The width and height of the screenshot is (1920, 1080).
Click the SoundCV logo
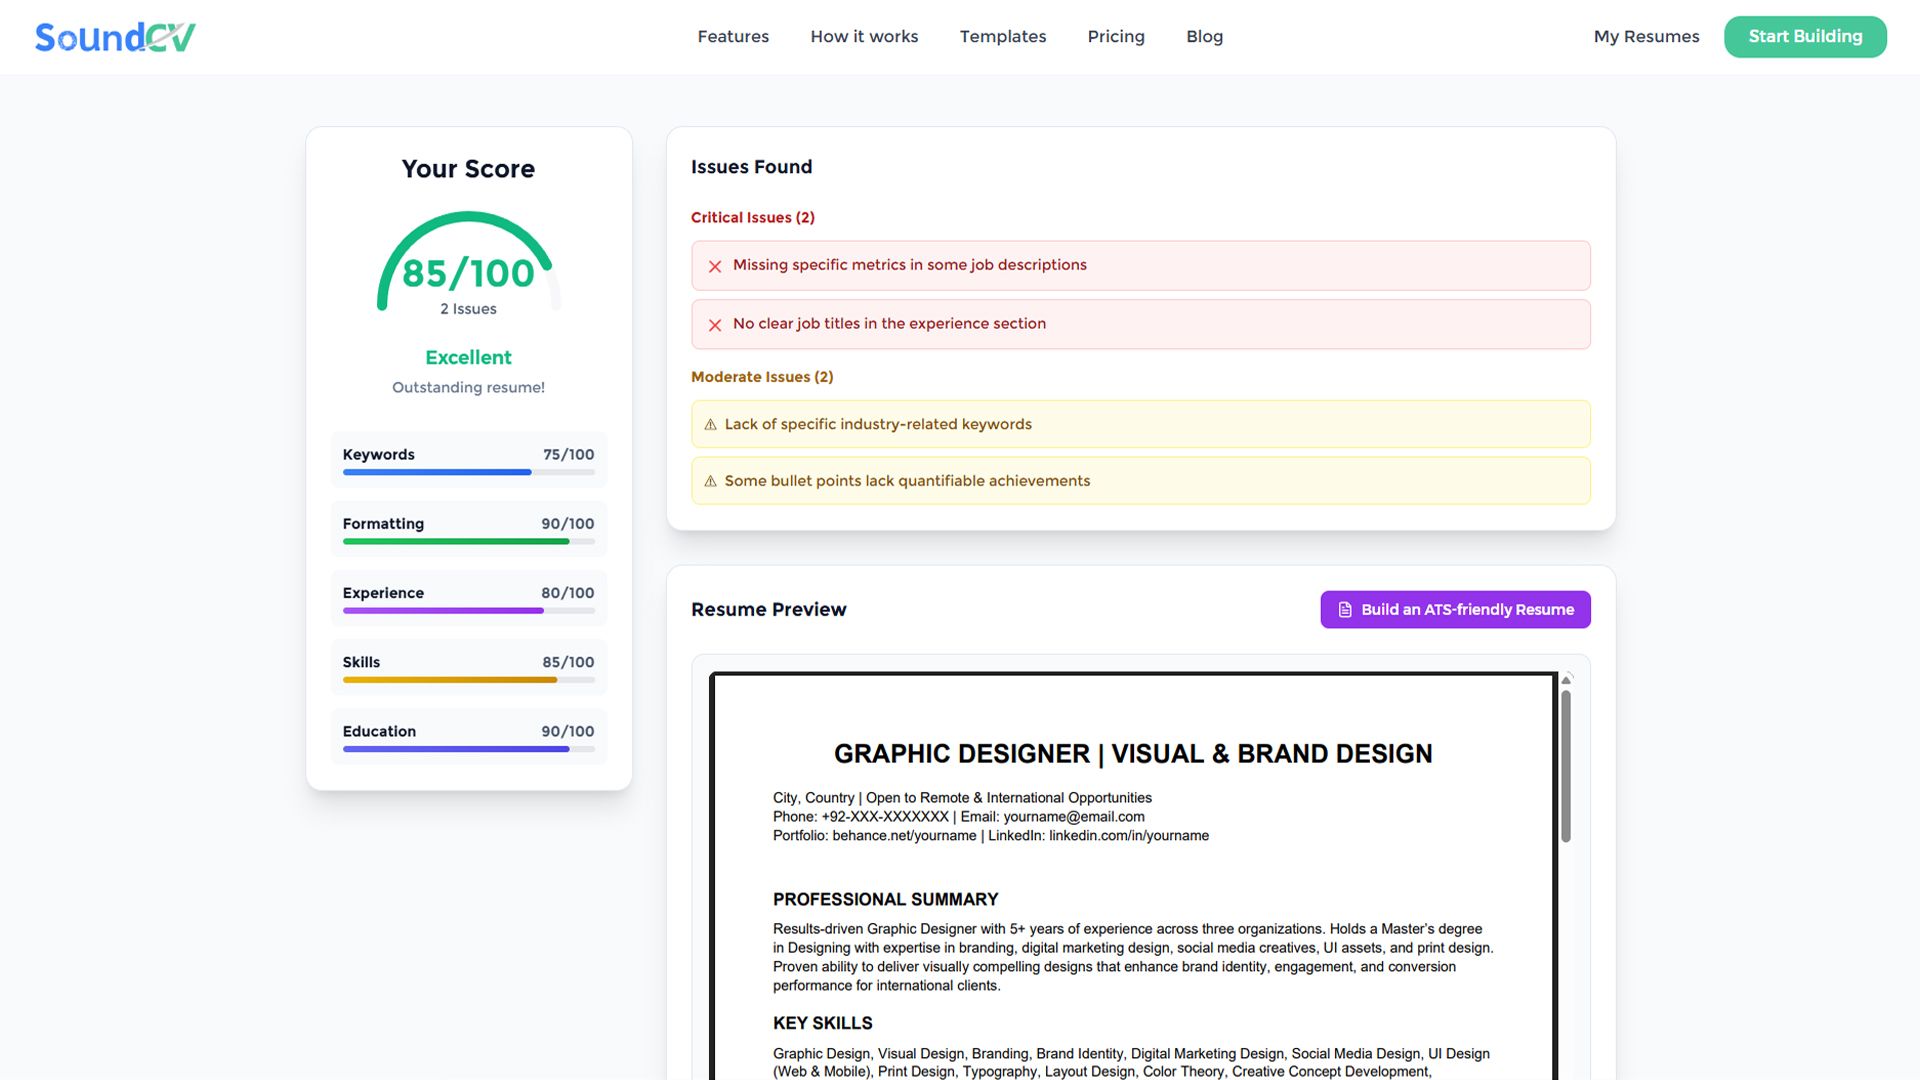115,37
